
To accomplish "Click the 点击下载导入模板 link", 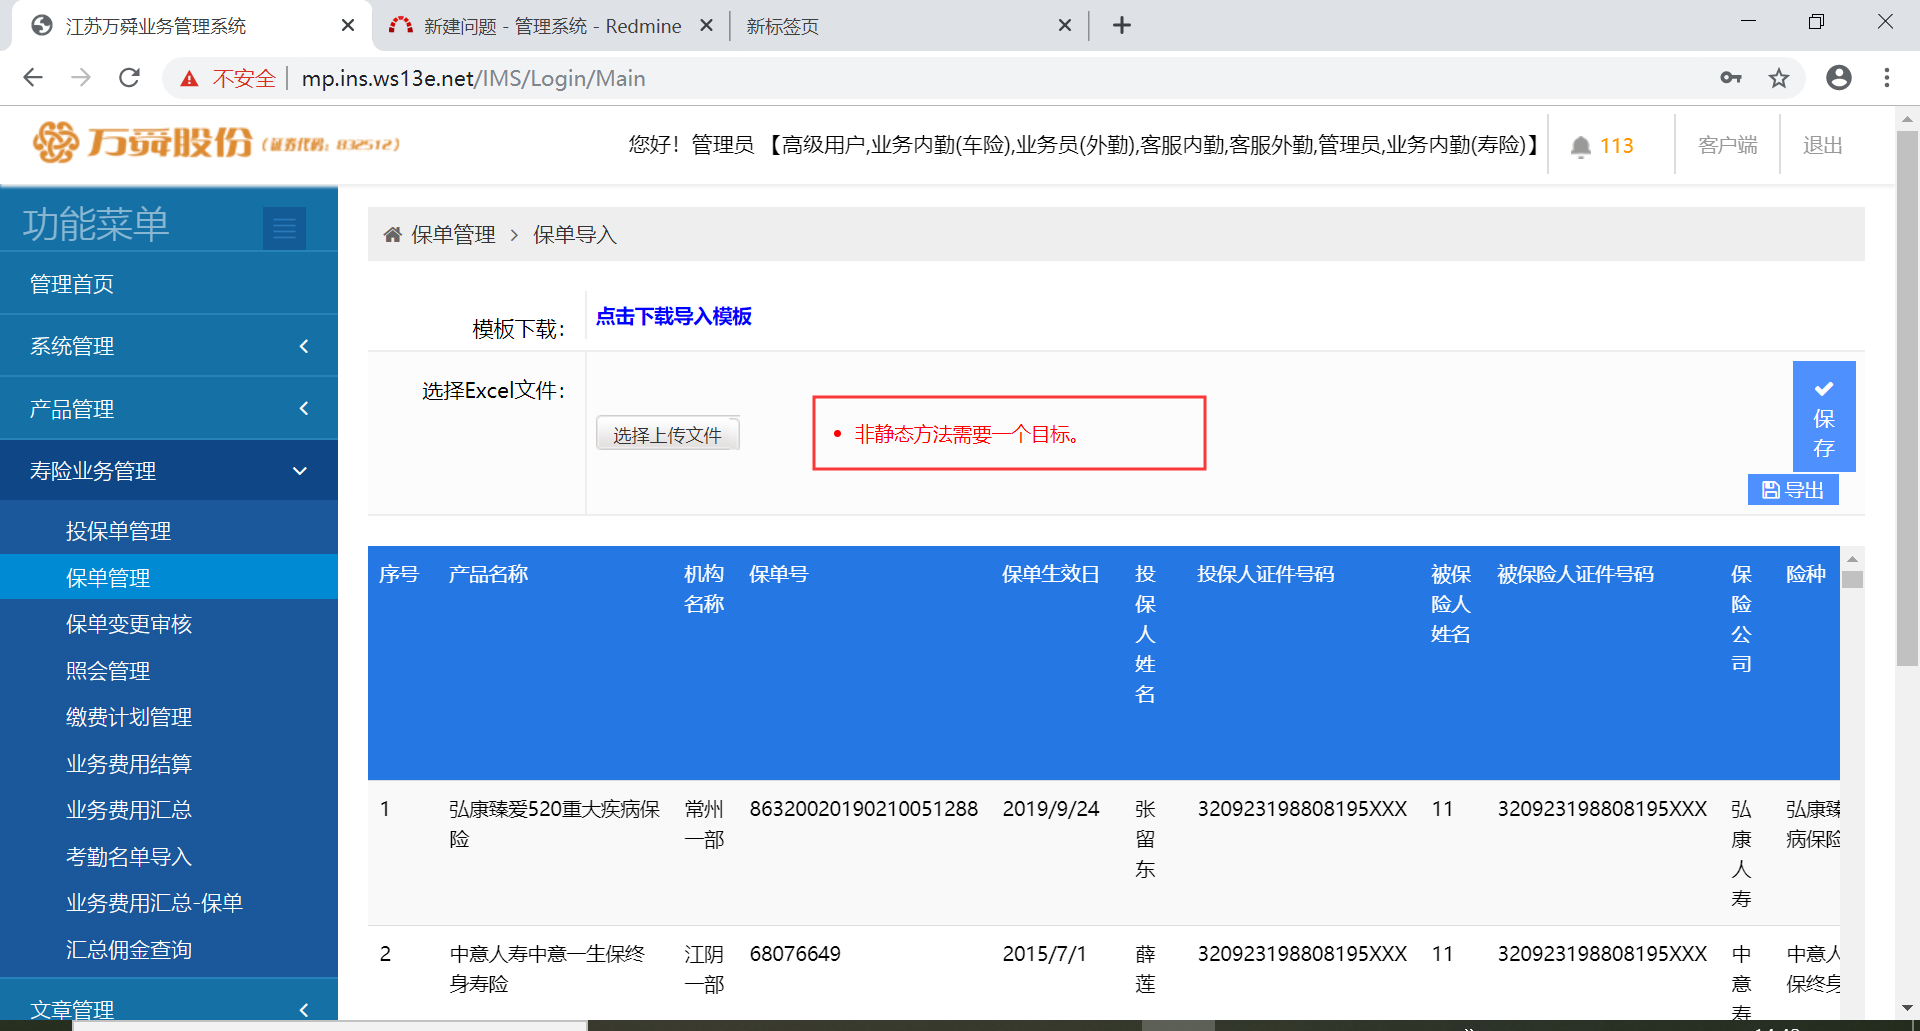I will click(x=673, y=317).
